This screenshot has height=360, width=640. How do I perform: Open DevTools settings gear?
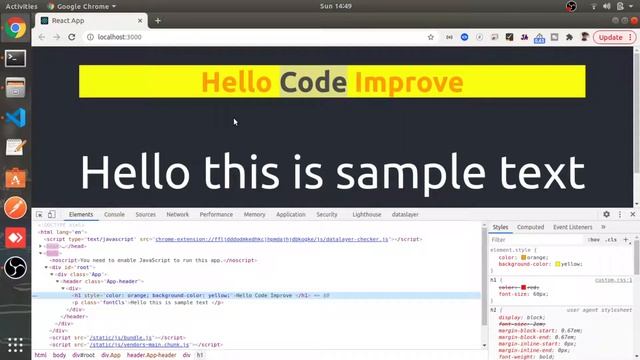pyautogui.click(x=607, y=214)
